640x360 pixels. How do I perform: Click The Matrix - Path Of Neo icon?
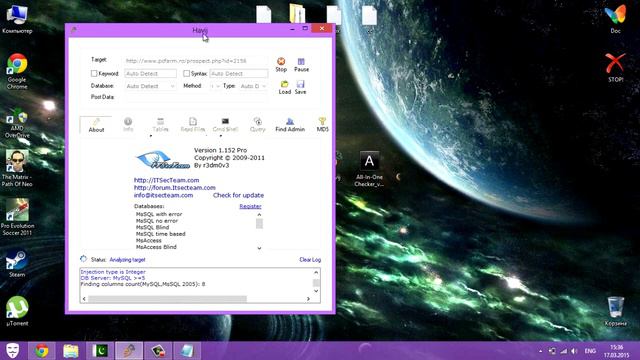point(17,168)
